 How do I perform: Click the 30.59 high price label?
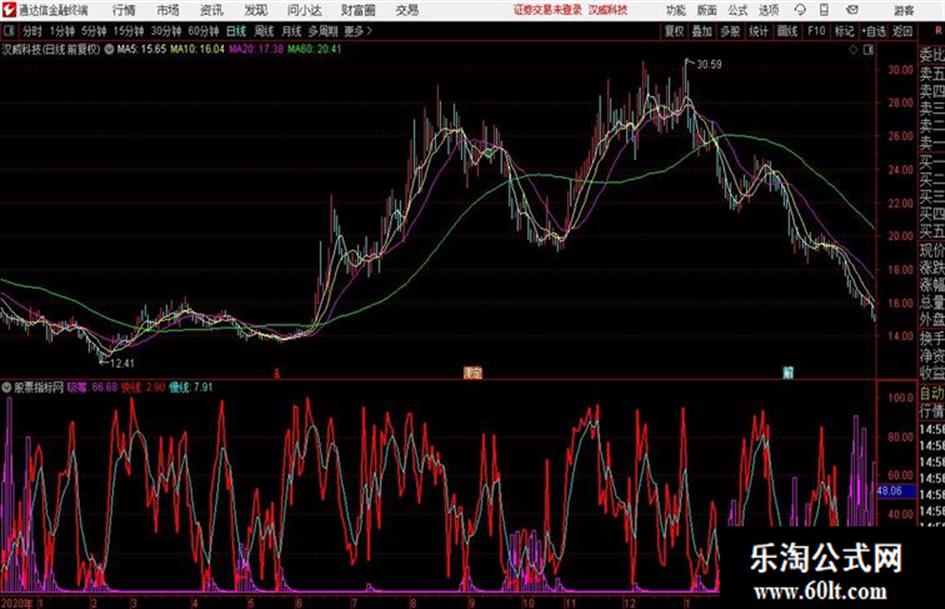[x=709, y=65]
